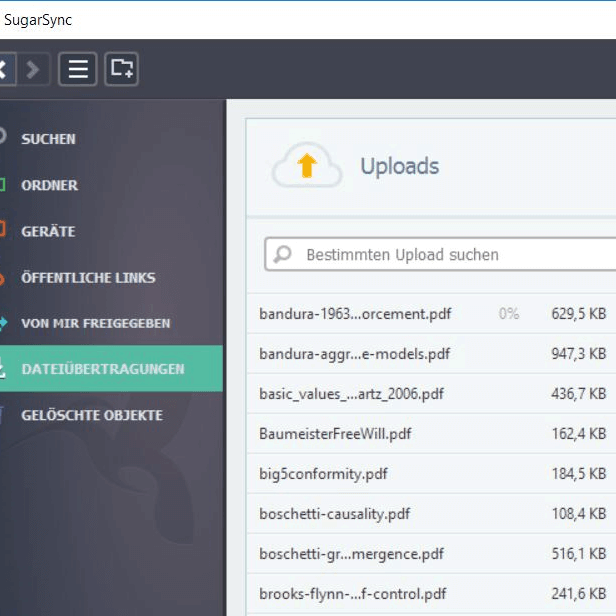Select brooks-flynn-...f-control.pdf upload

point(354,594)
